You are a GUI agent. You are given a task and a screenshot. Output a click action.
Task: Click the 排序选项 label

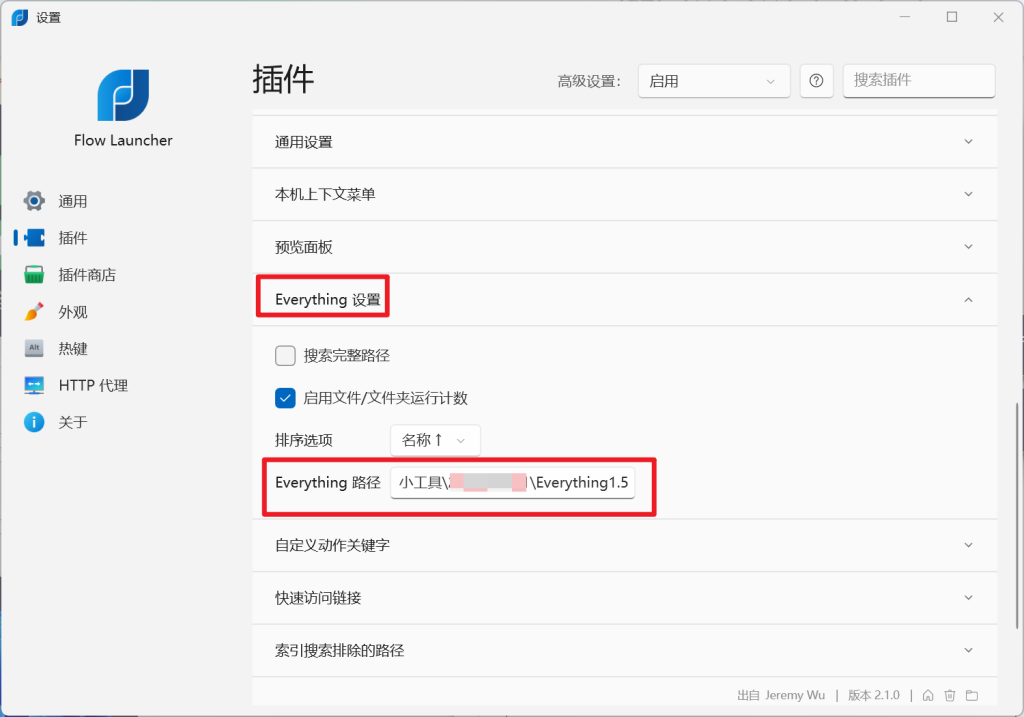tap(304, 440)
